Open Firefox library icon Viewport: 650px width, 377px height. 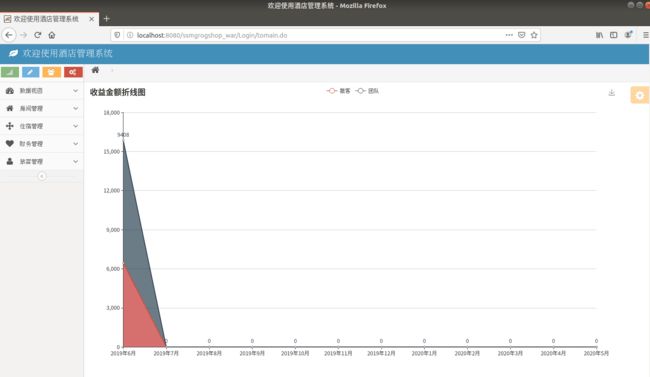click(x=599, y=35)
